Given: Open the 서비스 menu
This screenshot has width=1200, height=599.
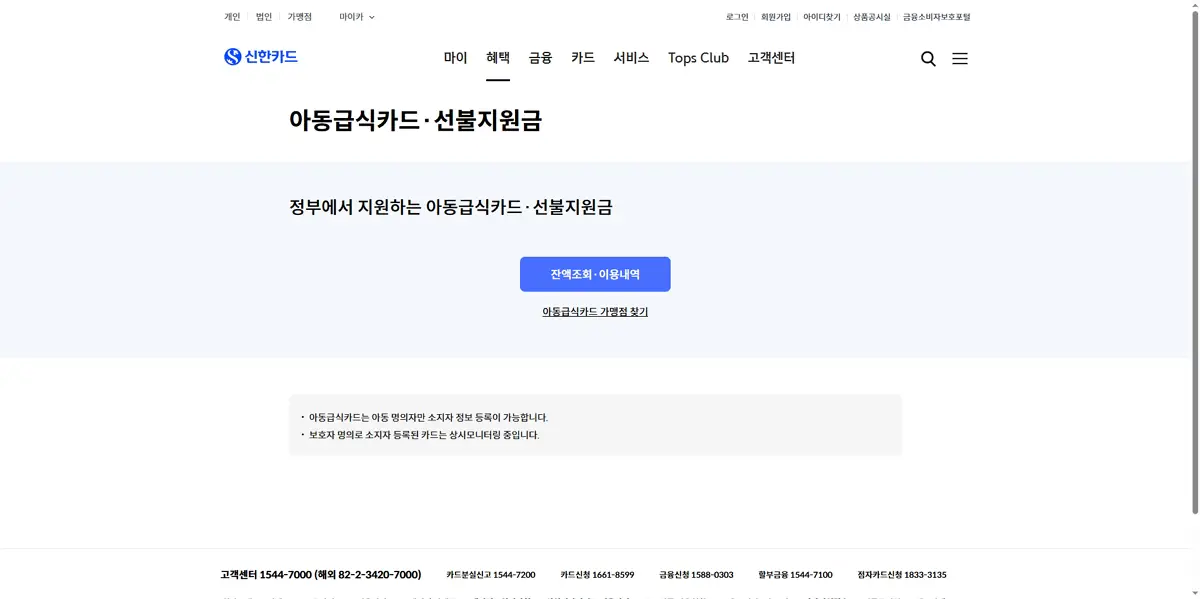Looking at the screenshot, I should click(x=632, y=58).
